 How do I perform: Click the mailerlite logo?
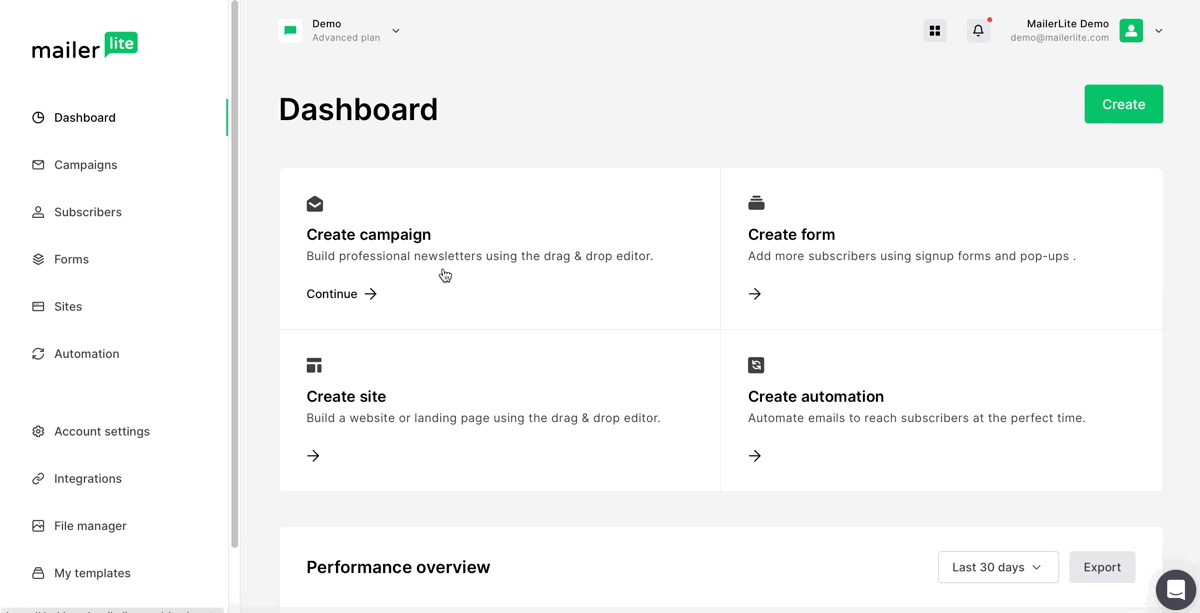tap(85, 47)
